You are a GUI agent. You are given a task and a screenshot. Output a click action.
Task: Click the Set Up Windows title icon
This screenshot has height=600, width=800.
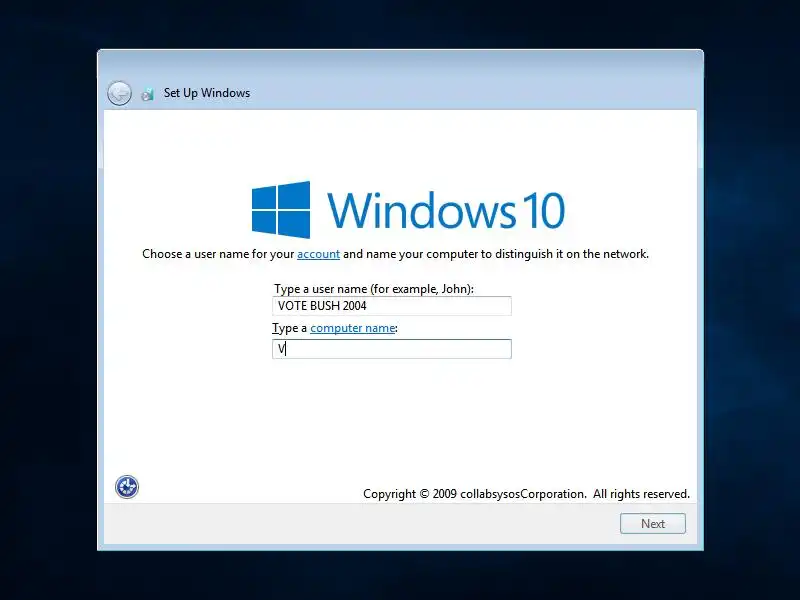[147, 94]
